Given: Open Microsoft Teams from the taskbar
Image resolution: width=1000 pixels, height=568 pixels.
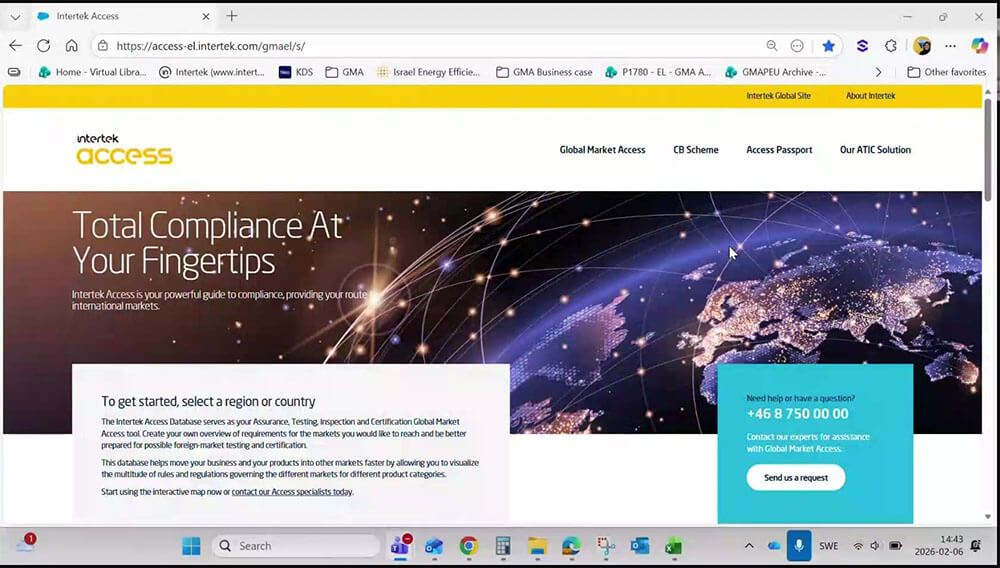Looking at the screenshot, I should click(x=401, y=546).
